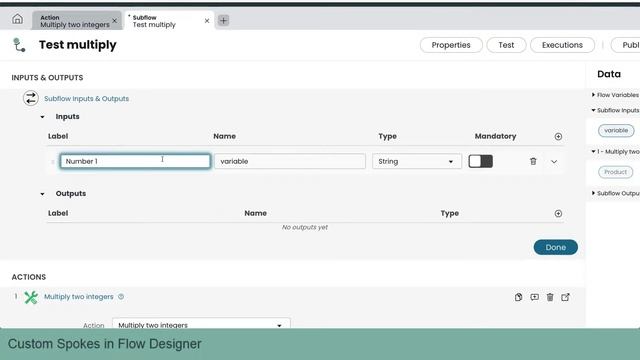
Task: Collapse the Inputs section
Action: click(x=42, y=117)
